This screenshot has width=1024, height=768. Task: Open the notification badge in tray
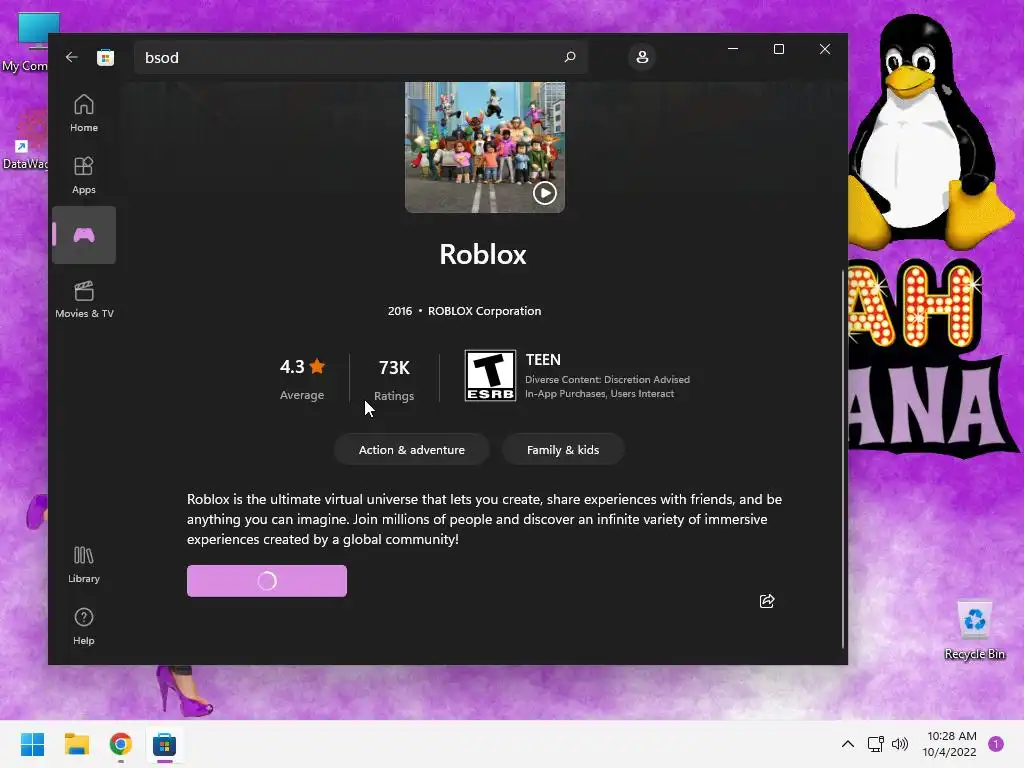click(x=996, y=744)
